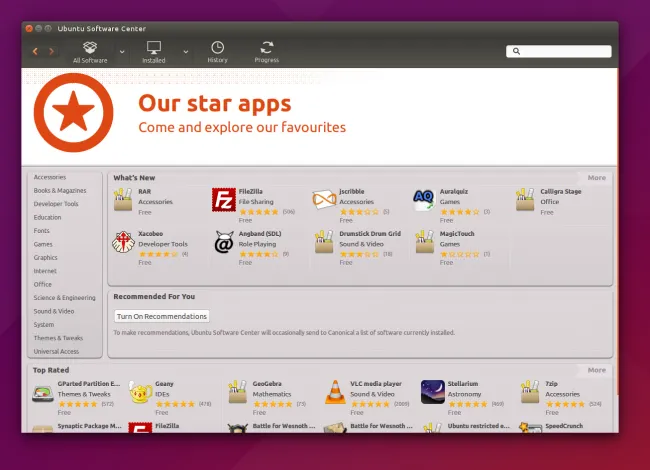Open FileZilla in What's New
Screen dimensions: 650x470
224,200
